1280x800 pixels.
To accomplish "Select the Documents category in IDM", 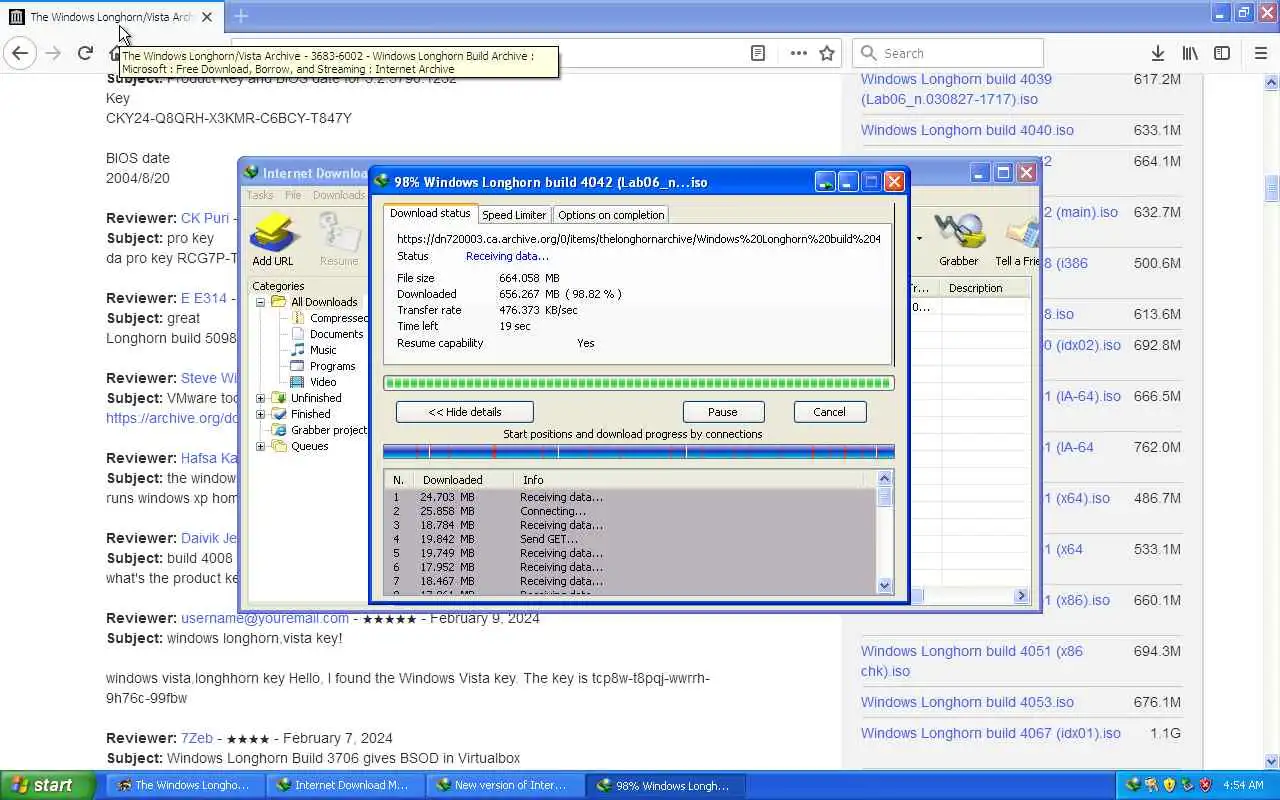I will [336, 334].
